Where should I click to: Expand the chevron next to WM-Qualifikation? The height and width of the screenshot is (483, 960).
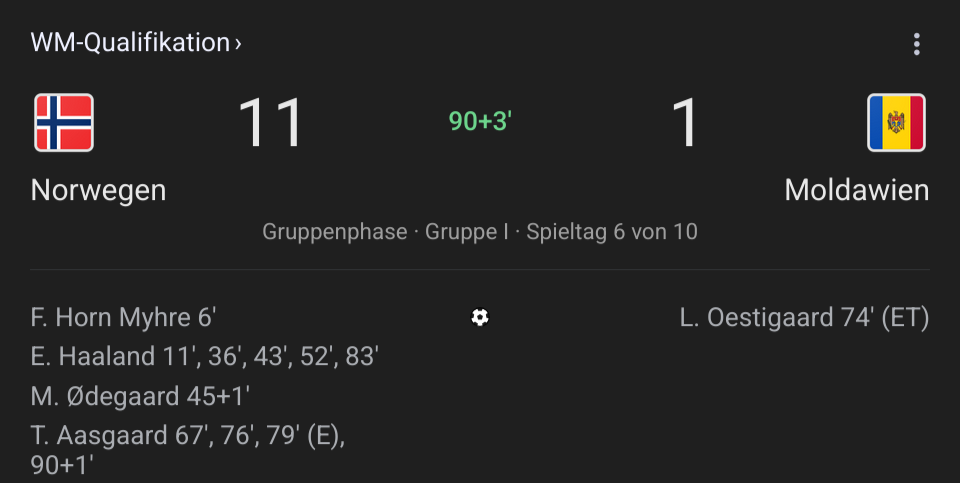238,43
